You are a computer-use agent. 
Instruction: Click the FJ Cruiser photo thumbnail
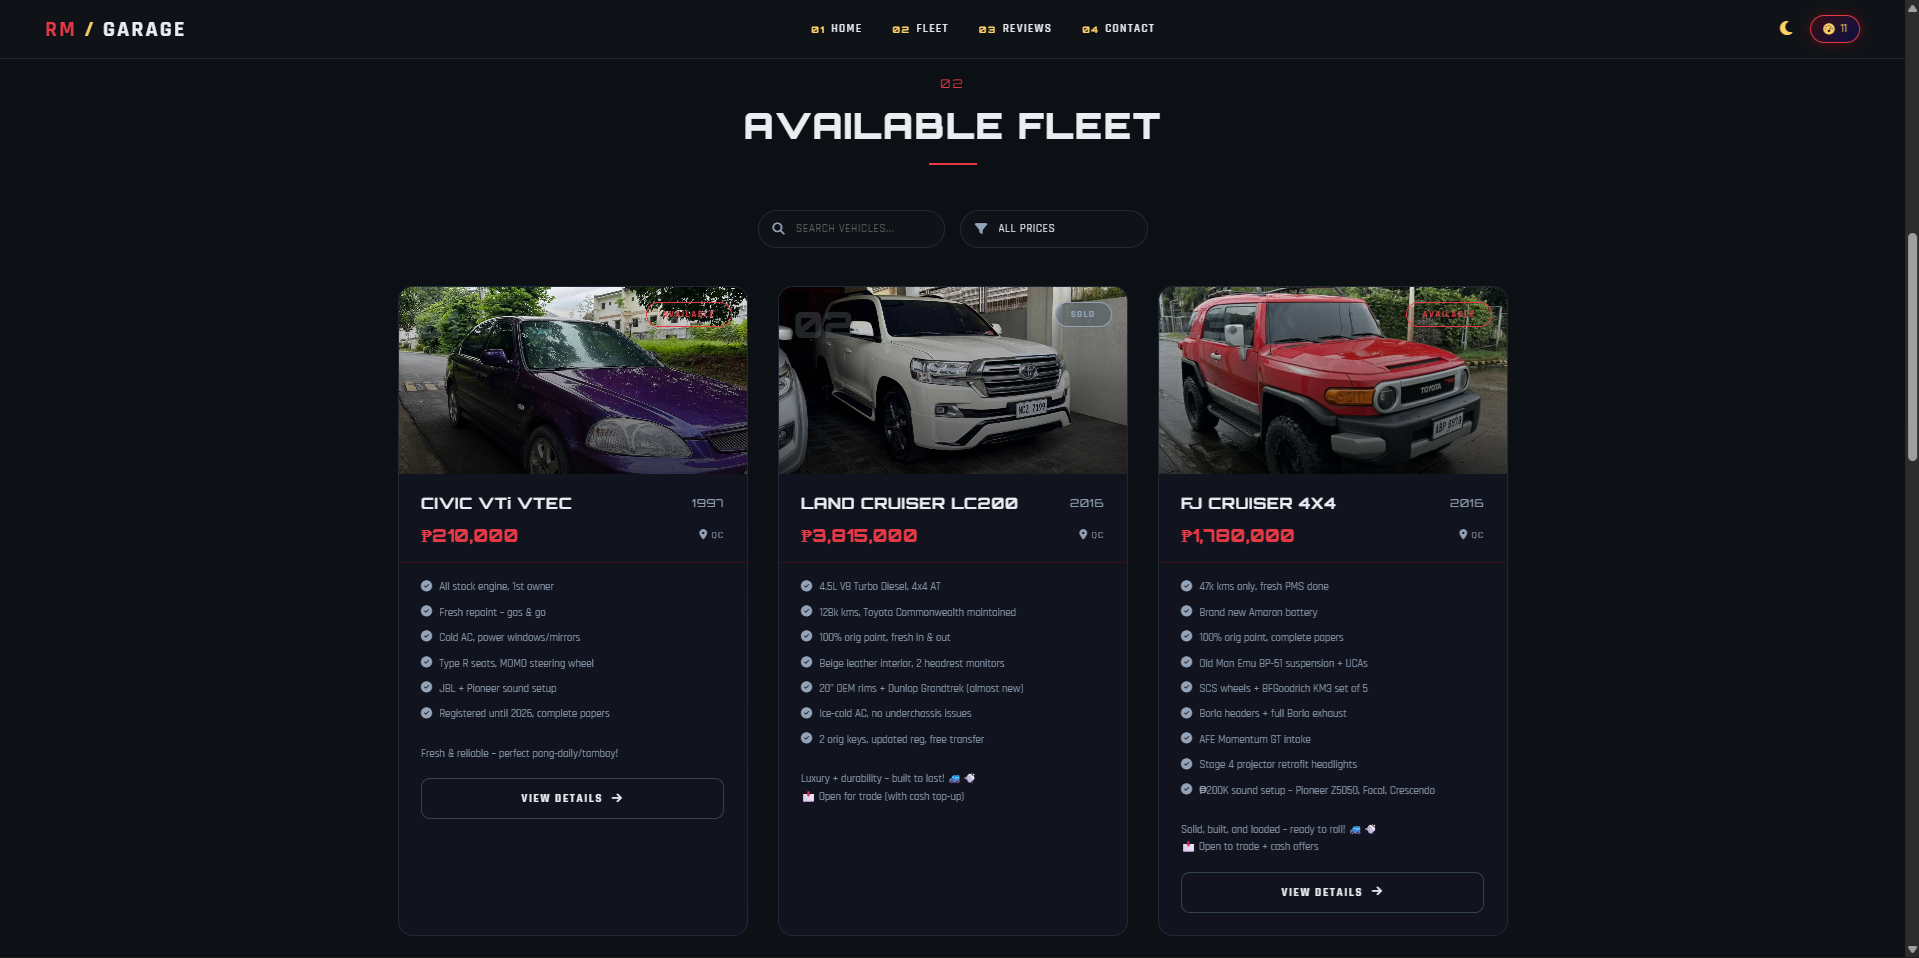pos(1332,380)
